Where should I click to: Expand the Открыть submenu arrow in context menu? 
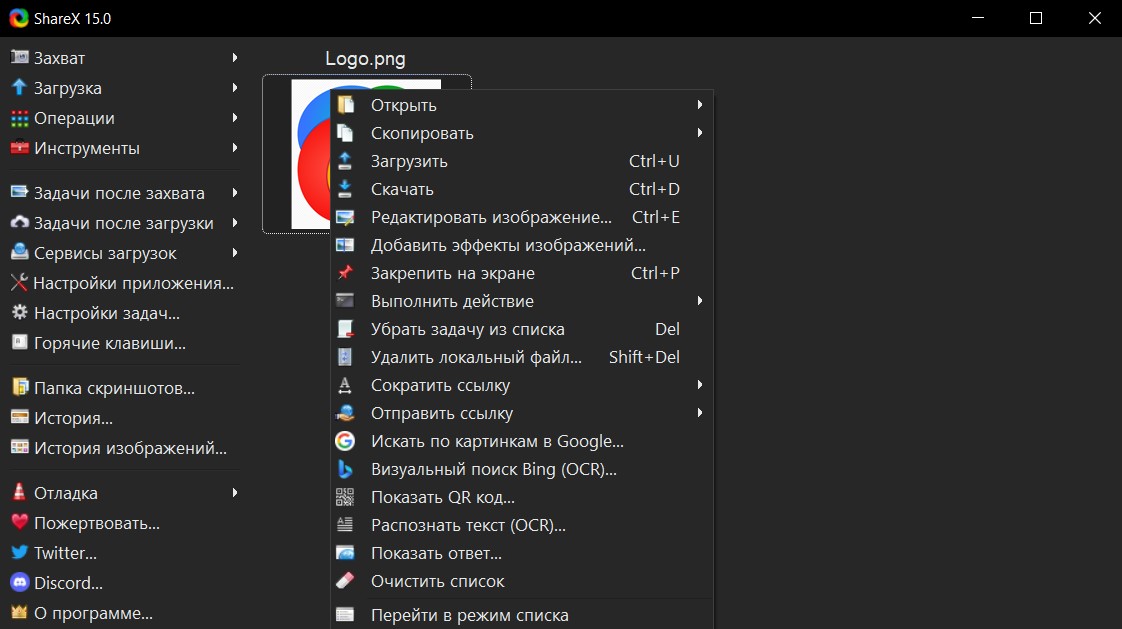(700, 105)
